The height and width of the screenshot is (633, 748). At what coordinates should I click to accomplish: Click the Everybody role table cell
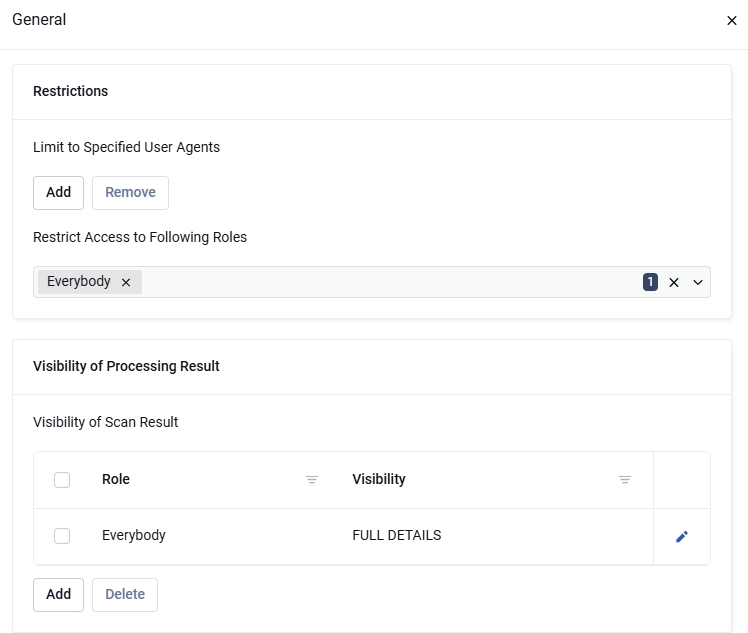tap(134, 535)
